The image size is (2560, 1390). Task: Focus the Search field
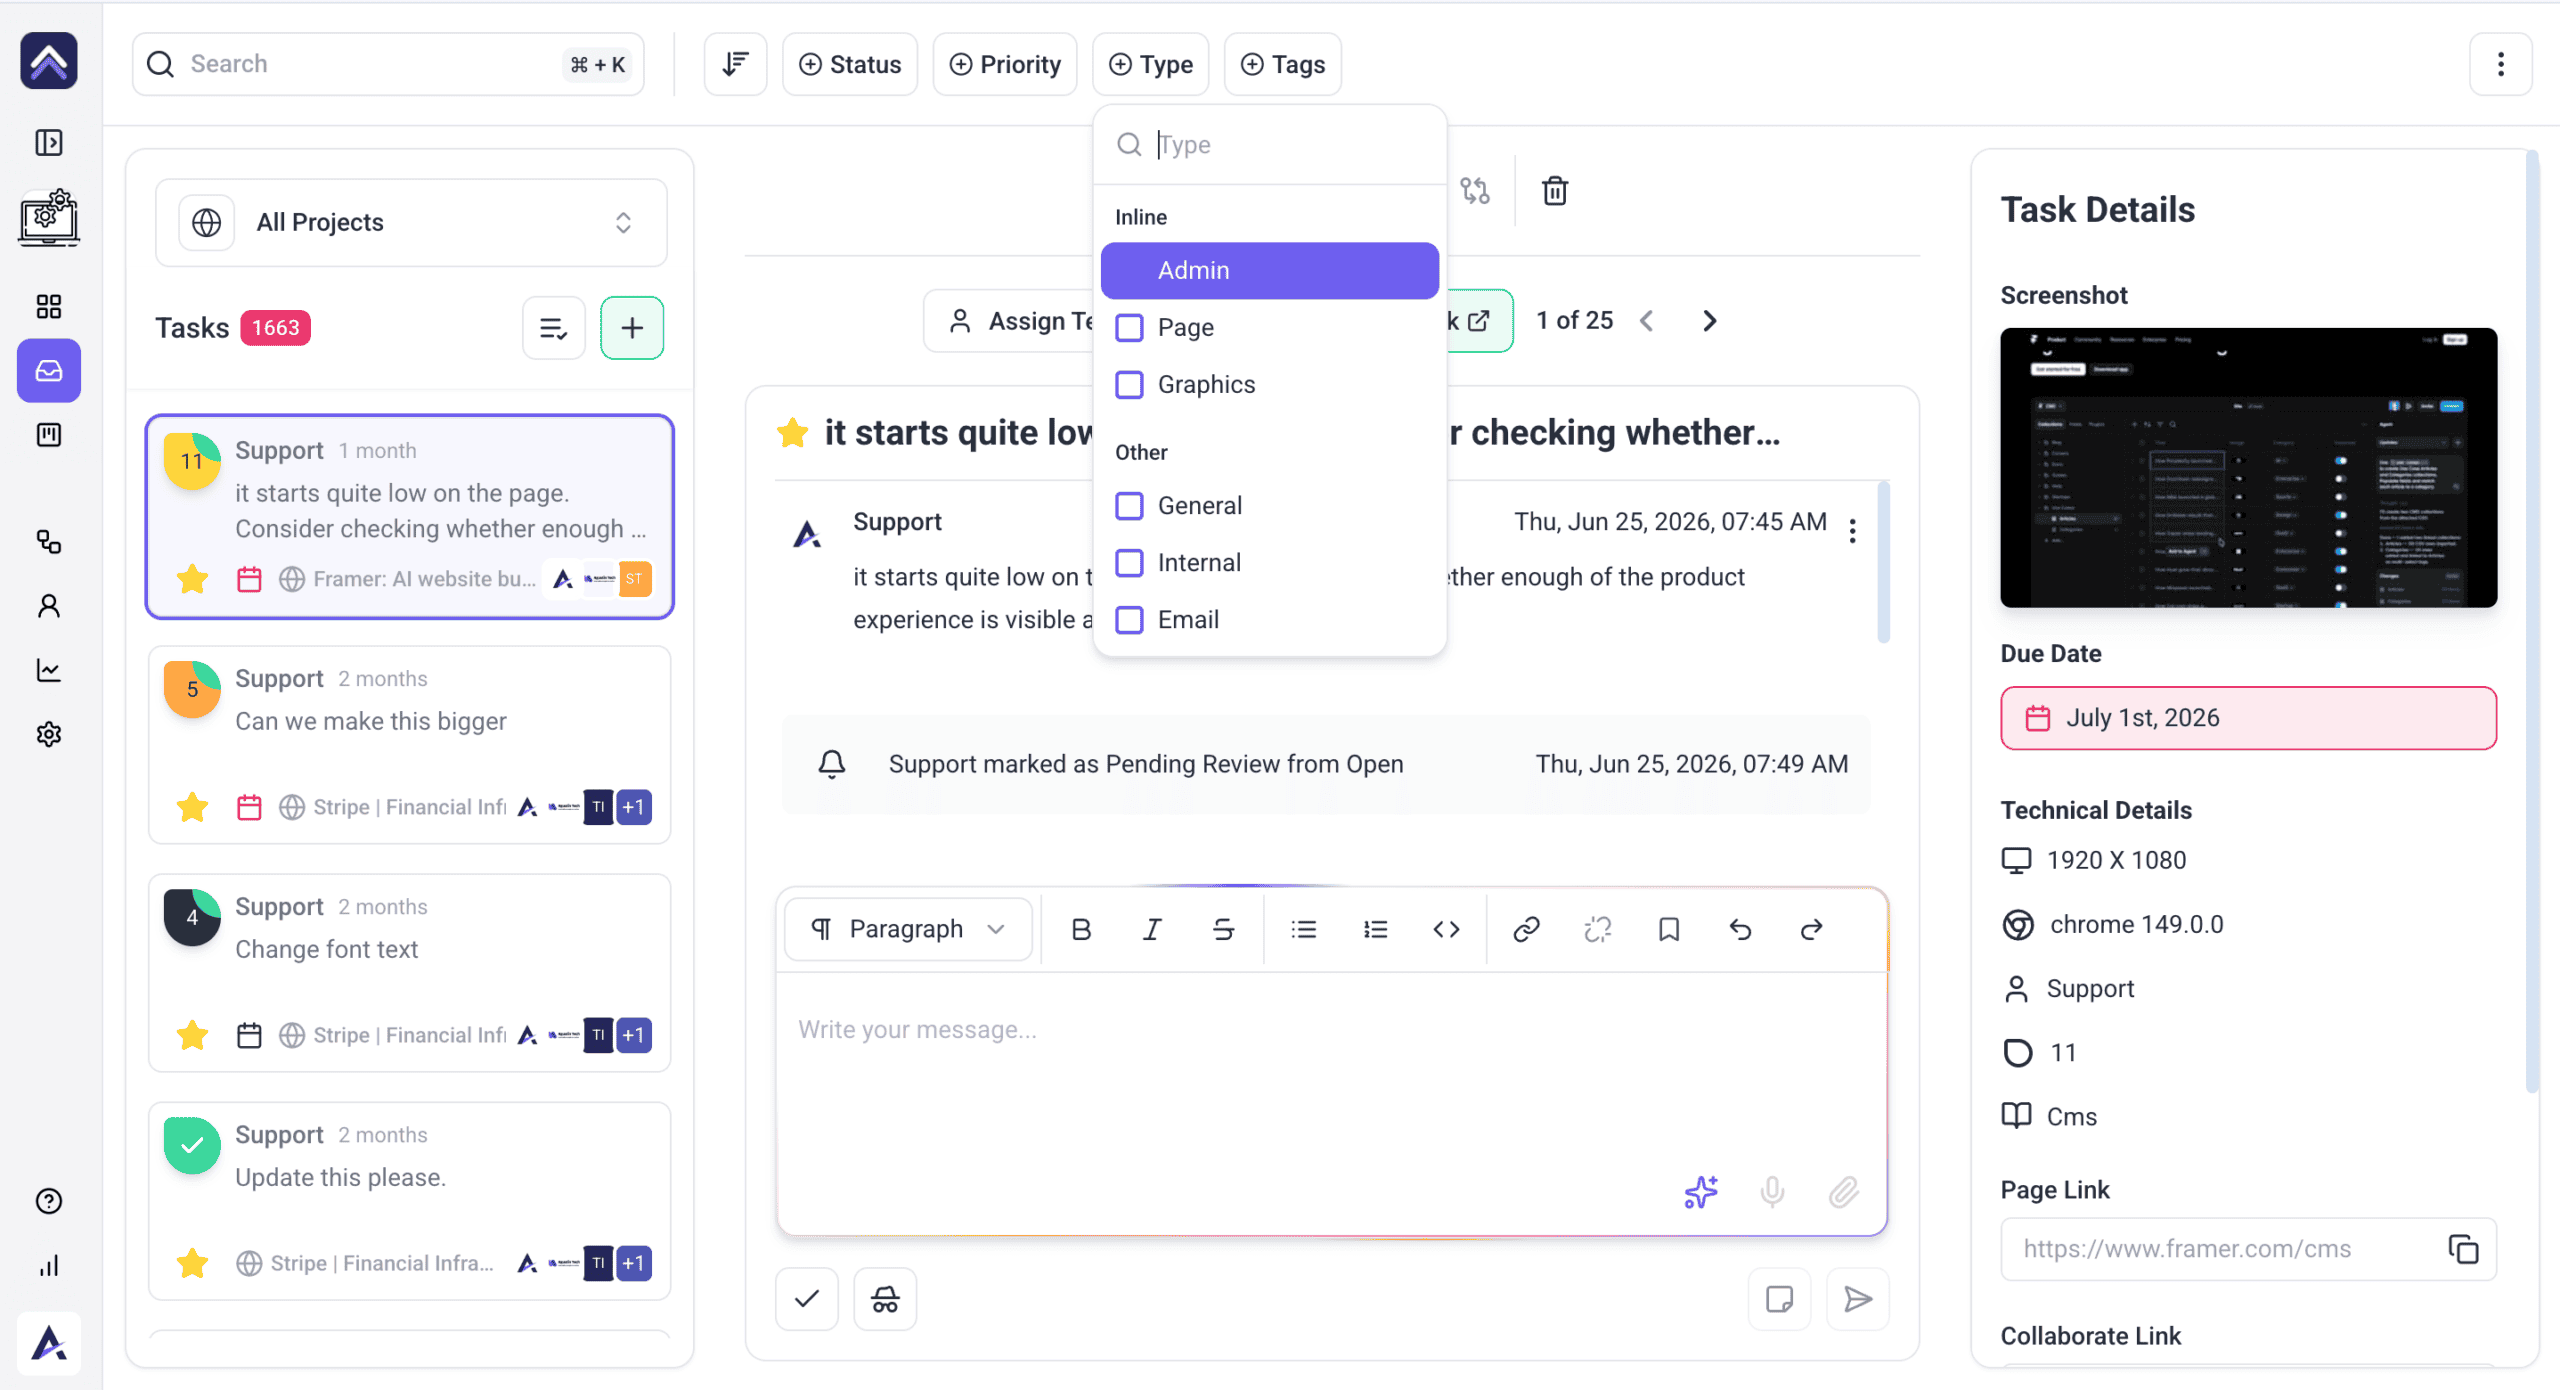click(388, 64)
